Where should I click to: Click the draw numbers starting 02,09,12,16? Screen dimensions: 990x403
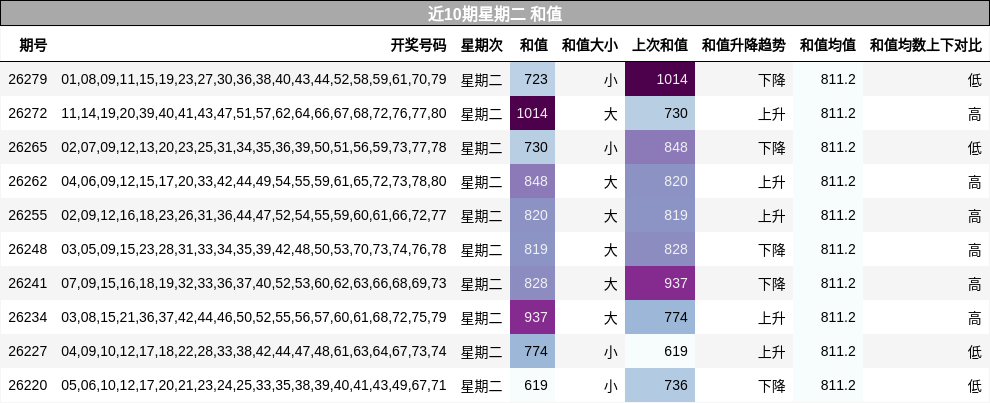click(254, 215)
